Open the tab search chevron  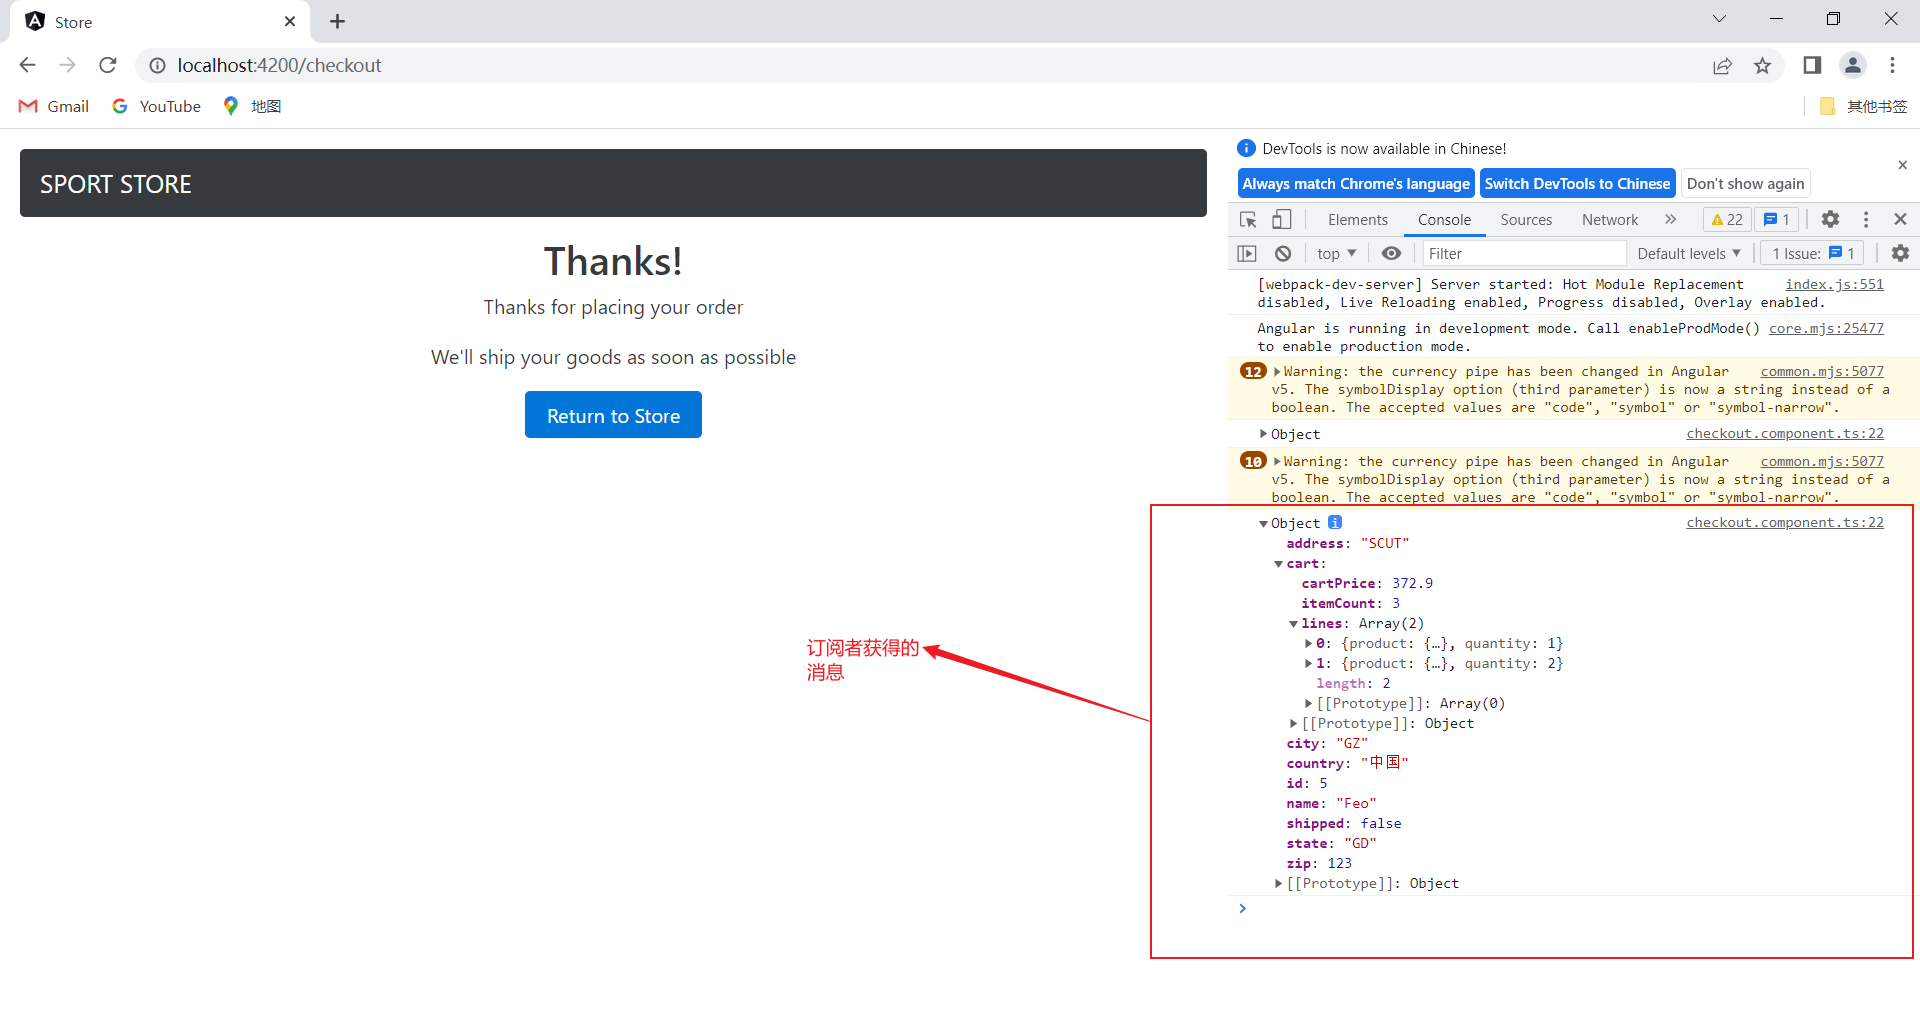pos(1719,19)
